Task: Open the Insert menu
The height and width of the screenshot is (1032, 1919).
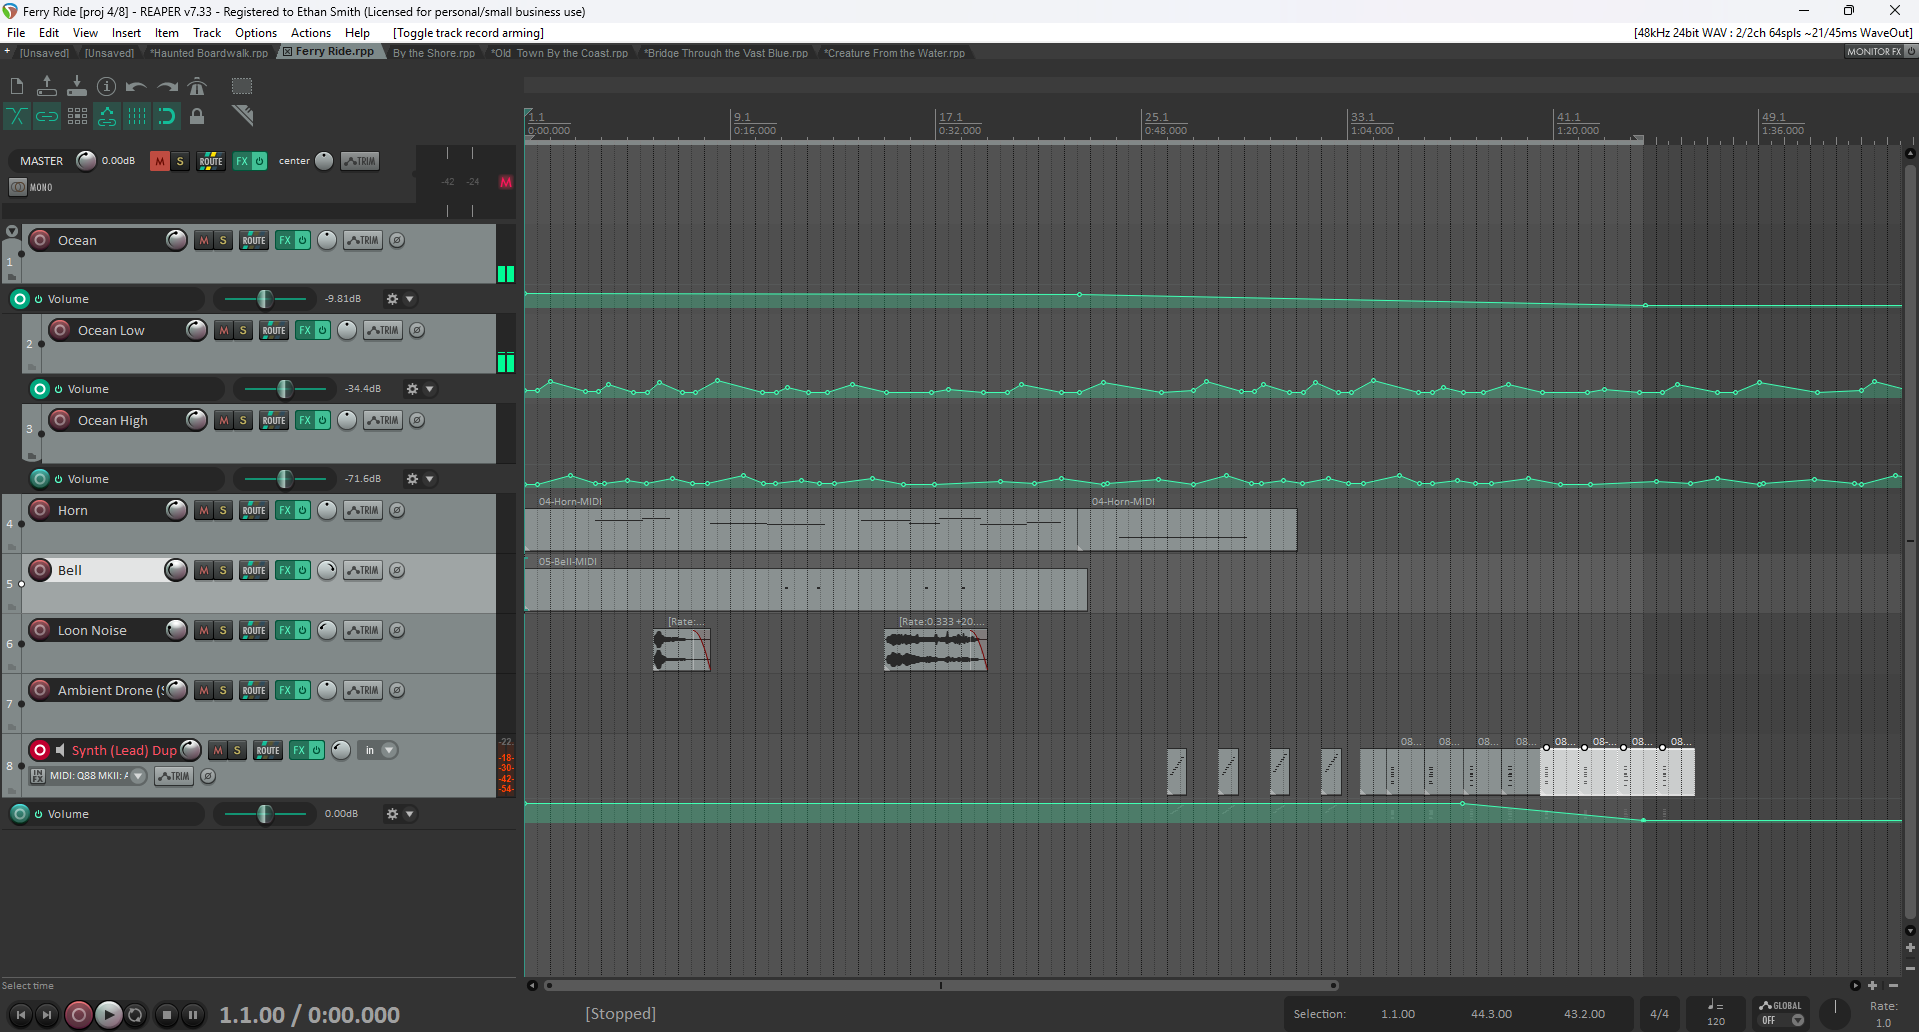Action: 126,33
